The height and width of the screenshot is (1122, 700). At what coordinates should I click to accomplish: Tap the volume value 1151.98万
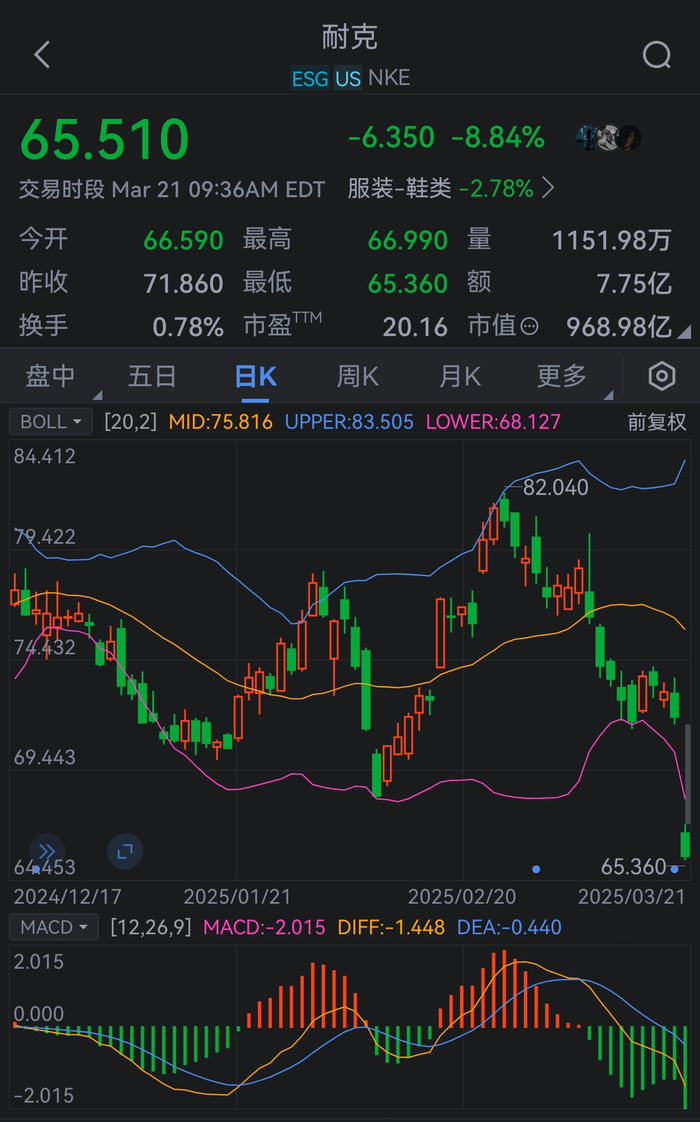(611, 240)
